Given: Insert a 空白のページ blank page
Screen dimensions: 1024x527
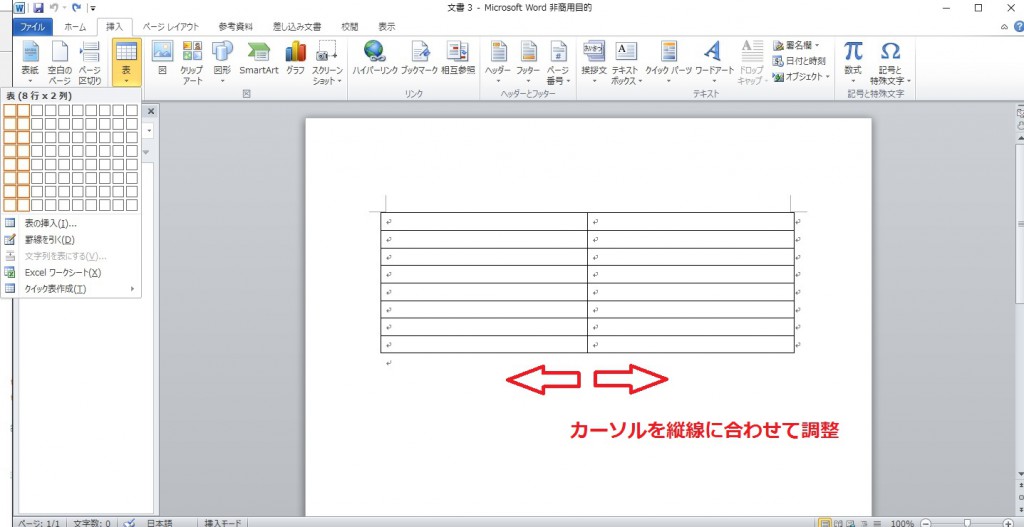Looking at the screenshot, I should [x=59, y=63].
